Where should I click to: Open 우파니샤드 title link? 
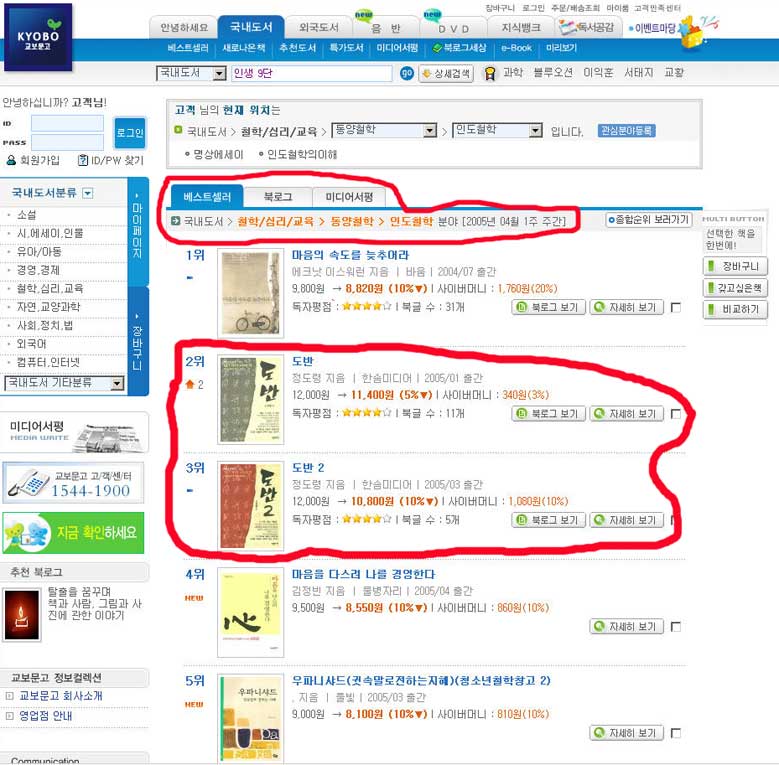(421, 681)
